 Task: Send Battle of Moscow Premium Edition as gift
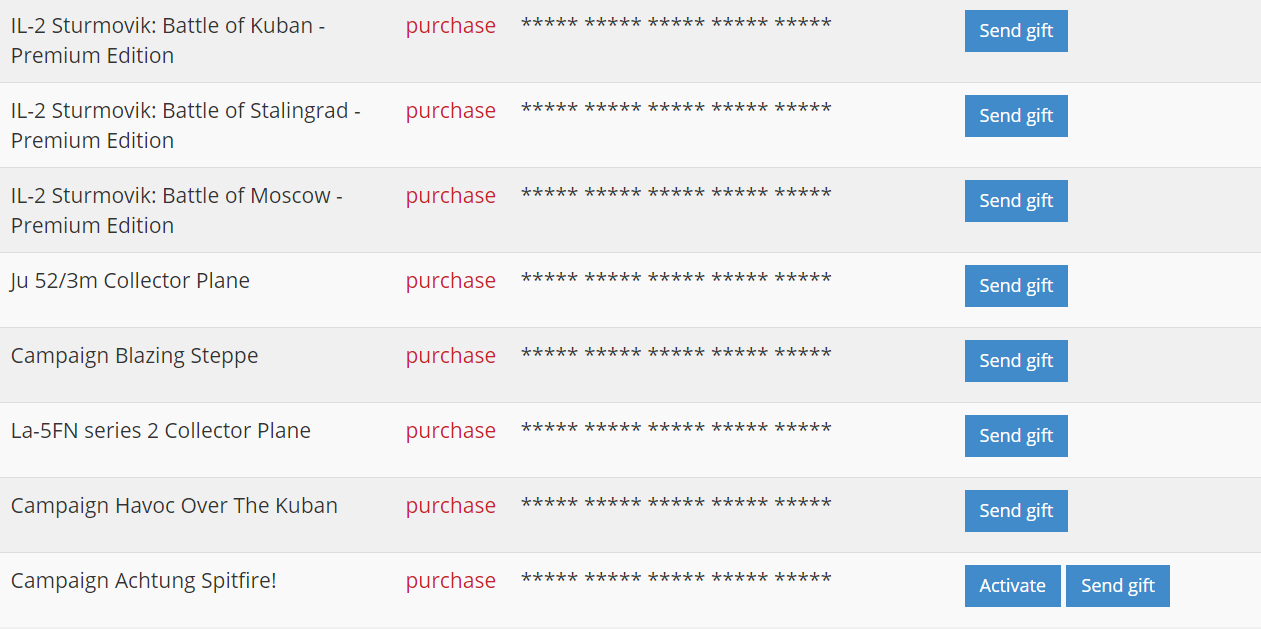1016,201
